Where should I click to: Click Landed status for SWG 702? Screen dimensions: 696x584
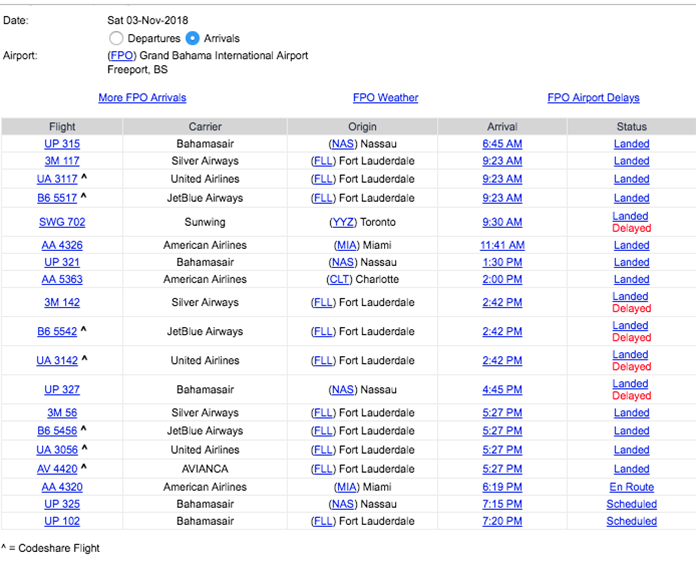630,217
